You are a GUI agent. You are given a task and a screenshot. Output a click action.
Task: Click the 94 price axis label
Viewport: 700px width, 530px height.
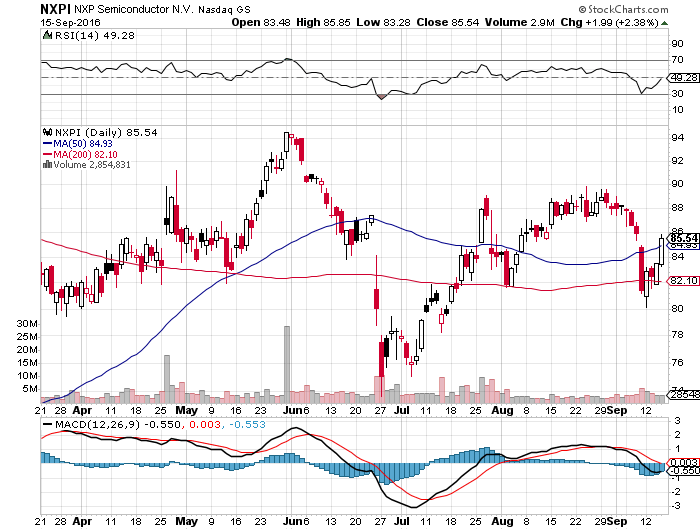click(677, 138)
